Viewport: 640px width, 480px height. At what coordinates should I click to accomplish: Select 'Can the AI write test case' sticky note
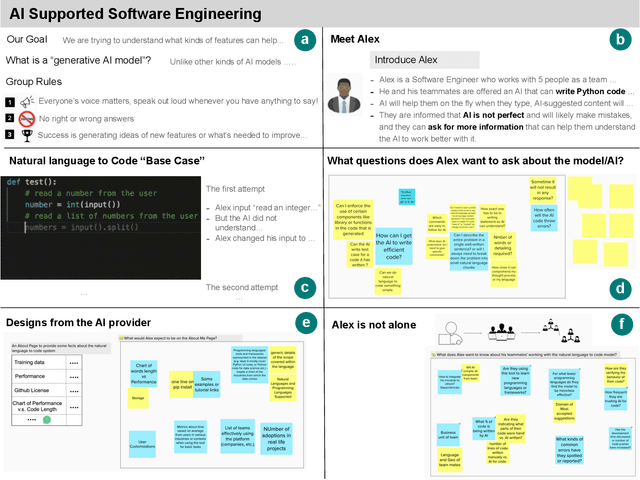click(360, 254)
